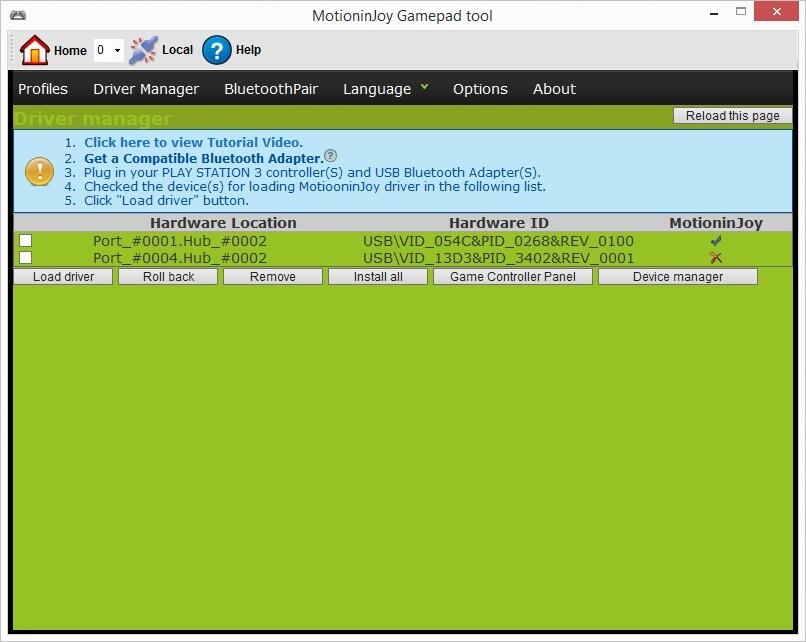806x642 pixels.
Task: Click the gamepad icon in title bar
Action: pyautogui.click(x=18, y=15)
